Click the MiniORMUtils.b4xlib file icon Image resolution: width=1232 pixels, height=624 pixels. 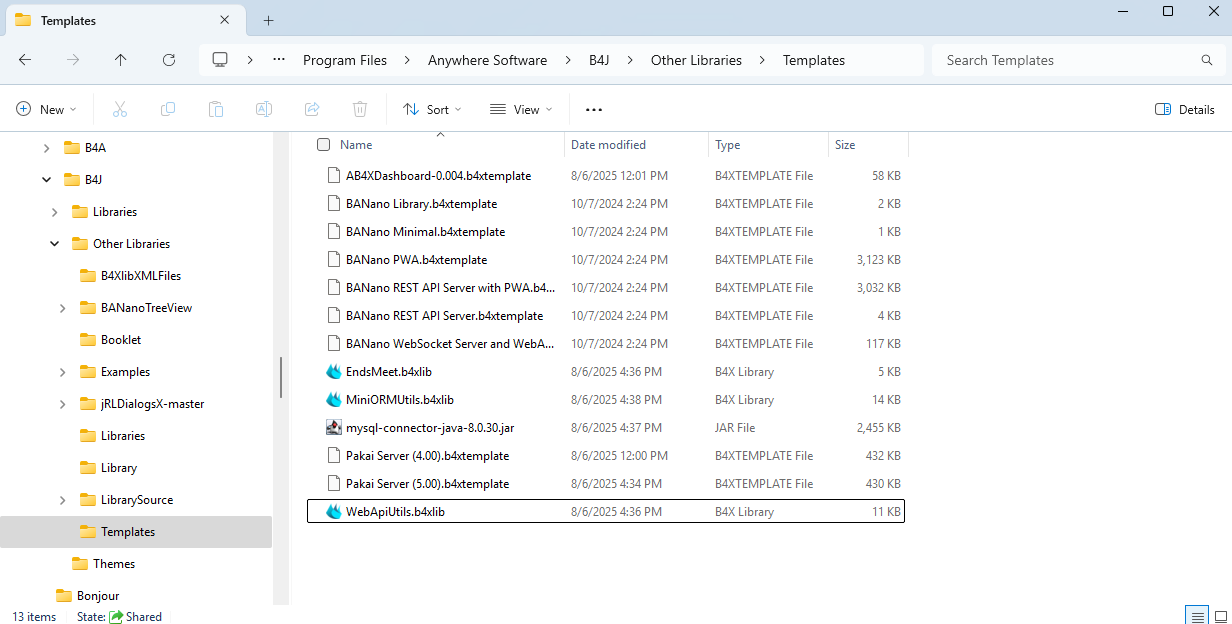[x=334, y=399]
